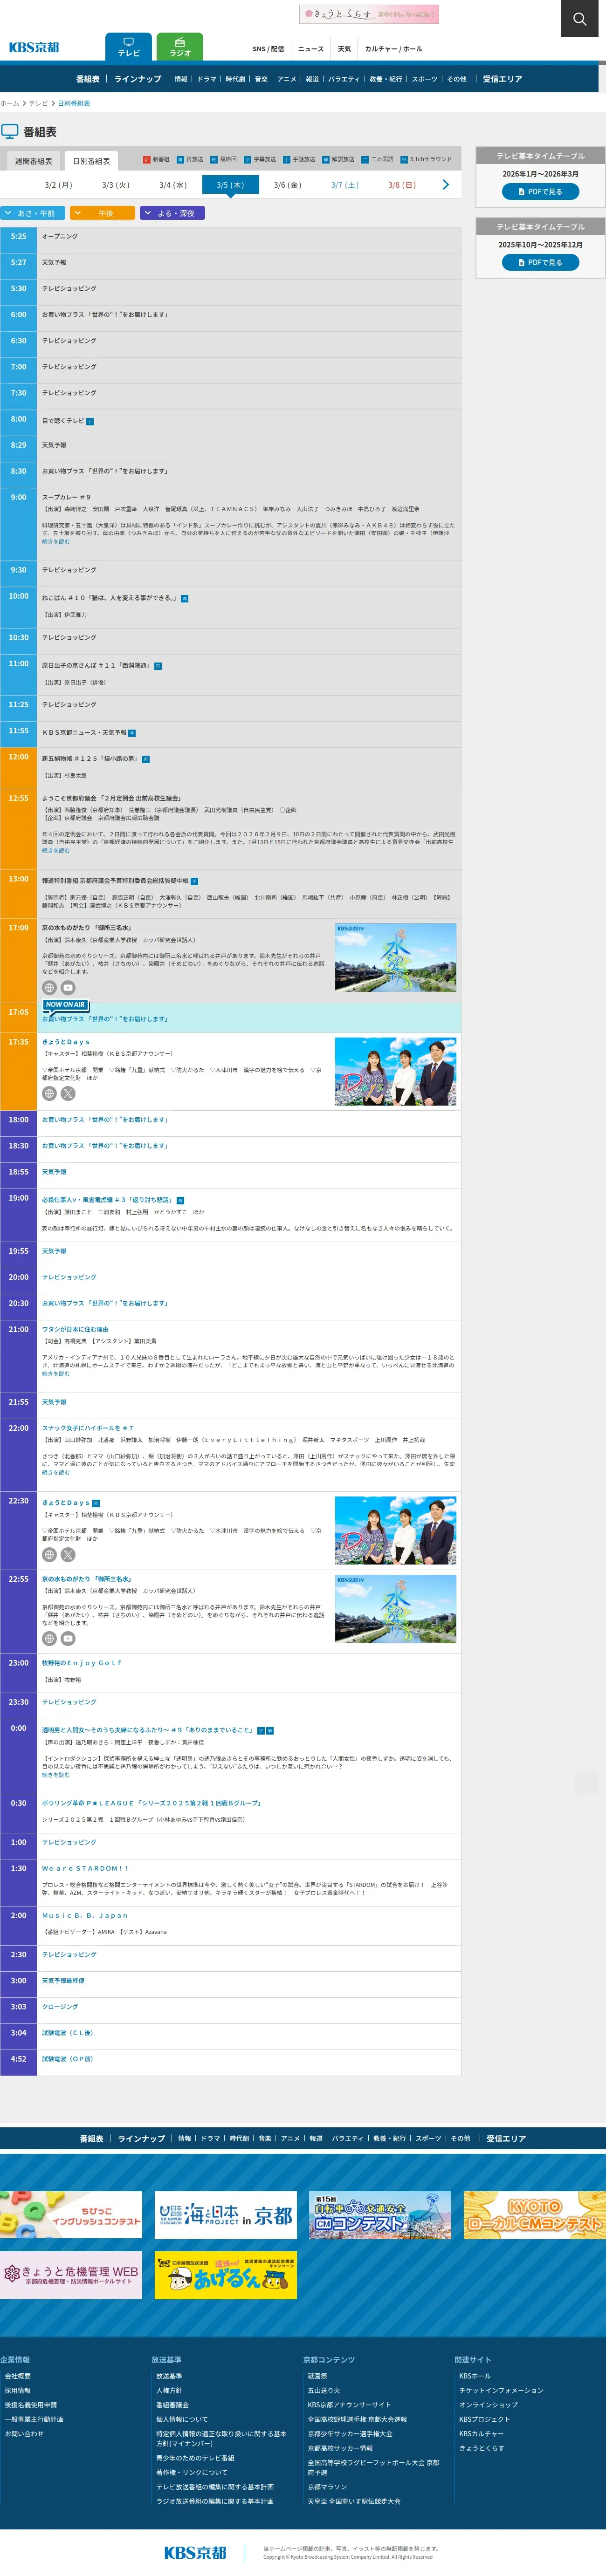606x2576 pixels.
Task: Expand 続きを読む for 9:00 スープカレー
Action: coord(56,542)
